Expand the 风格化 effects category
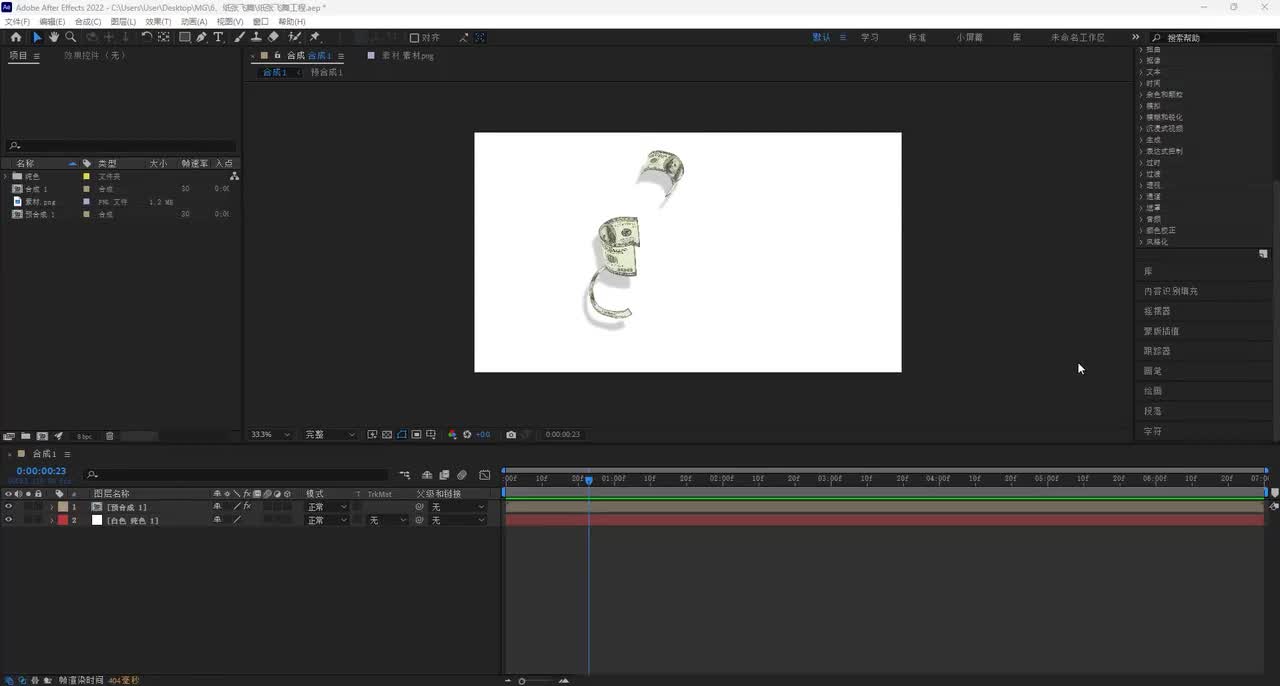Image resolution: width=1280 pixels, height=686 pixels. click(1141, 242)
